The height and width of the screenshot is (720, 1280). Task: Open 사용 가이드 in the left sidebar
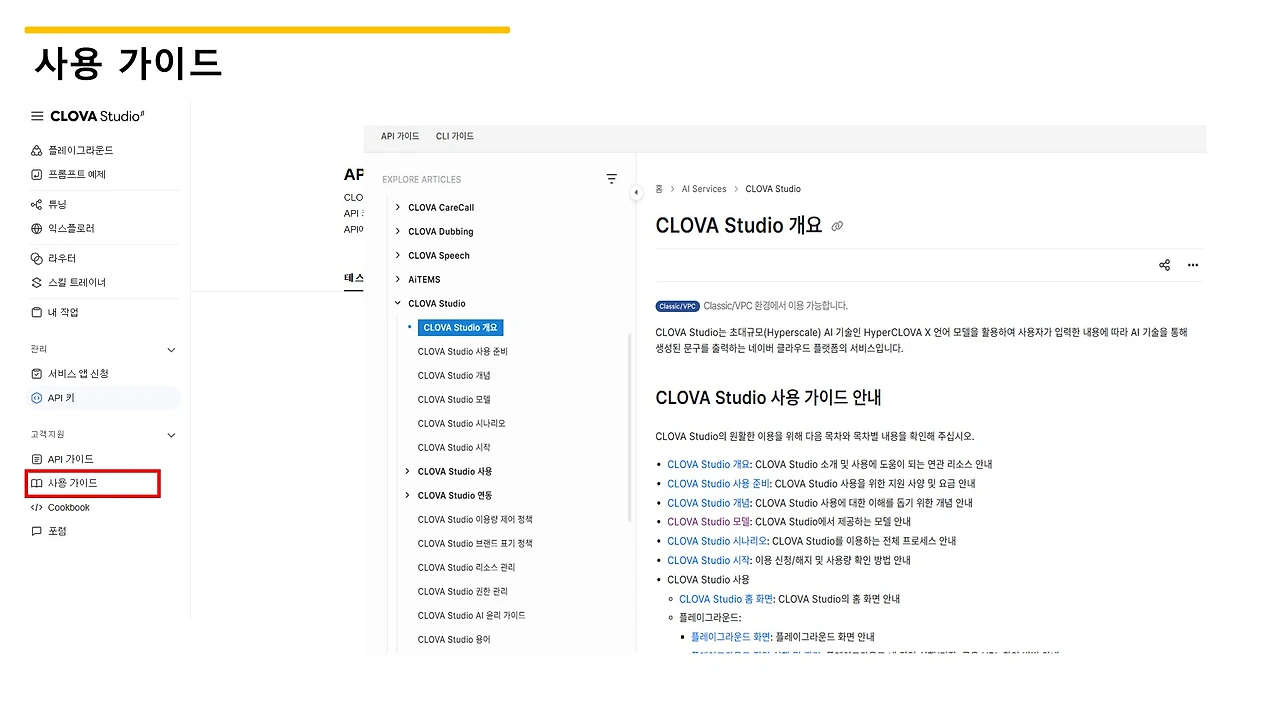tap(64, 483)
